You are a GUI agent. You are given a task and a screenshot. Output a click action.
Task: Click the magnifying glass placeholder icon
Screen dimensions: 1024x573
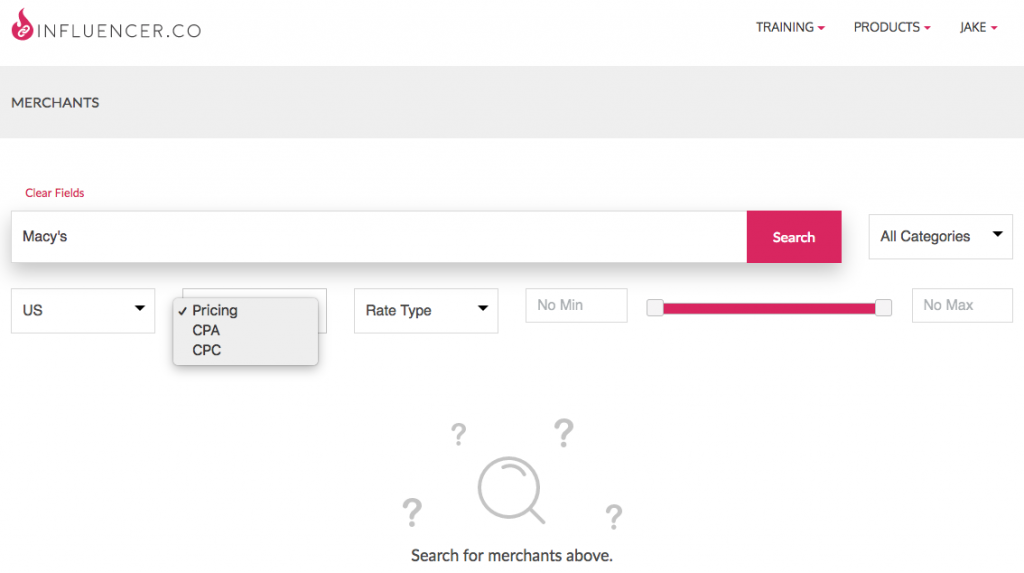click(x=511, y=490)
